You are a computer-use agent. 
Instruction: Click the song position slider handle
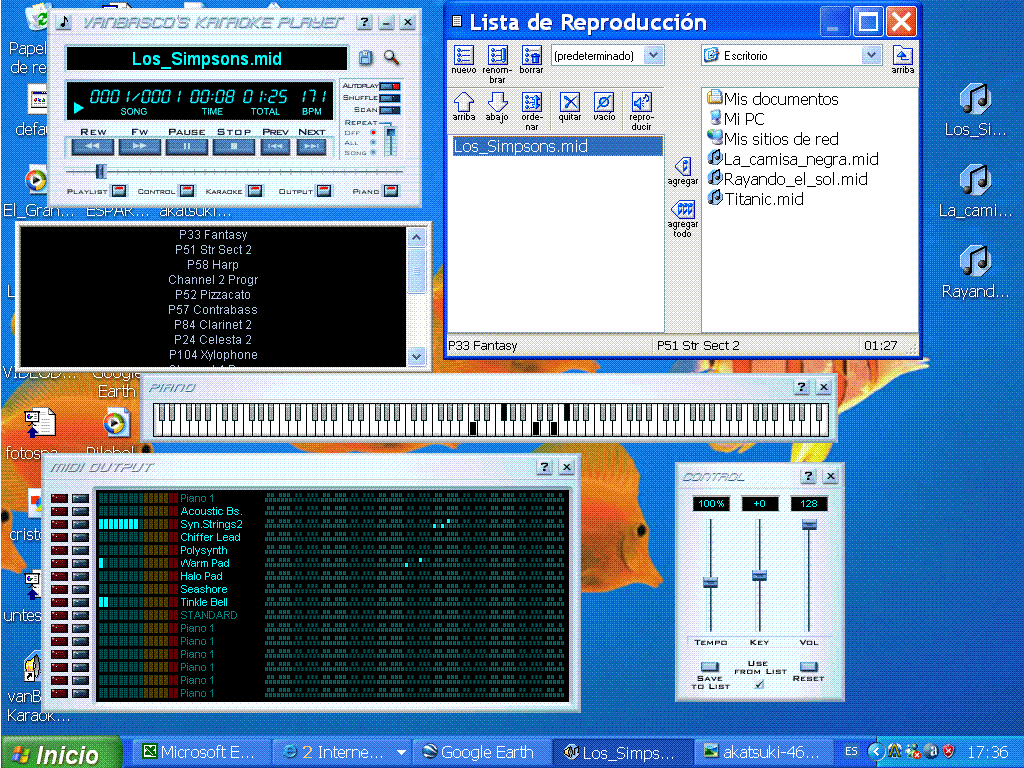coord(101,171)
